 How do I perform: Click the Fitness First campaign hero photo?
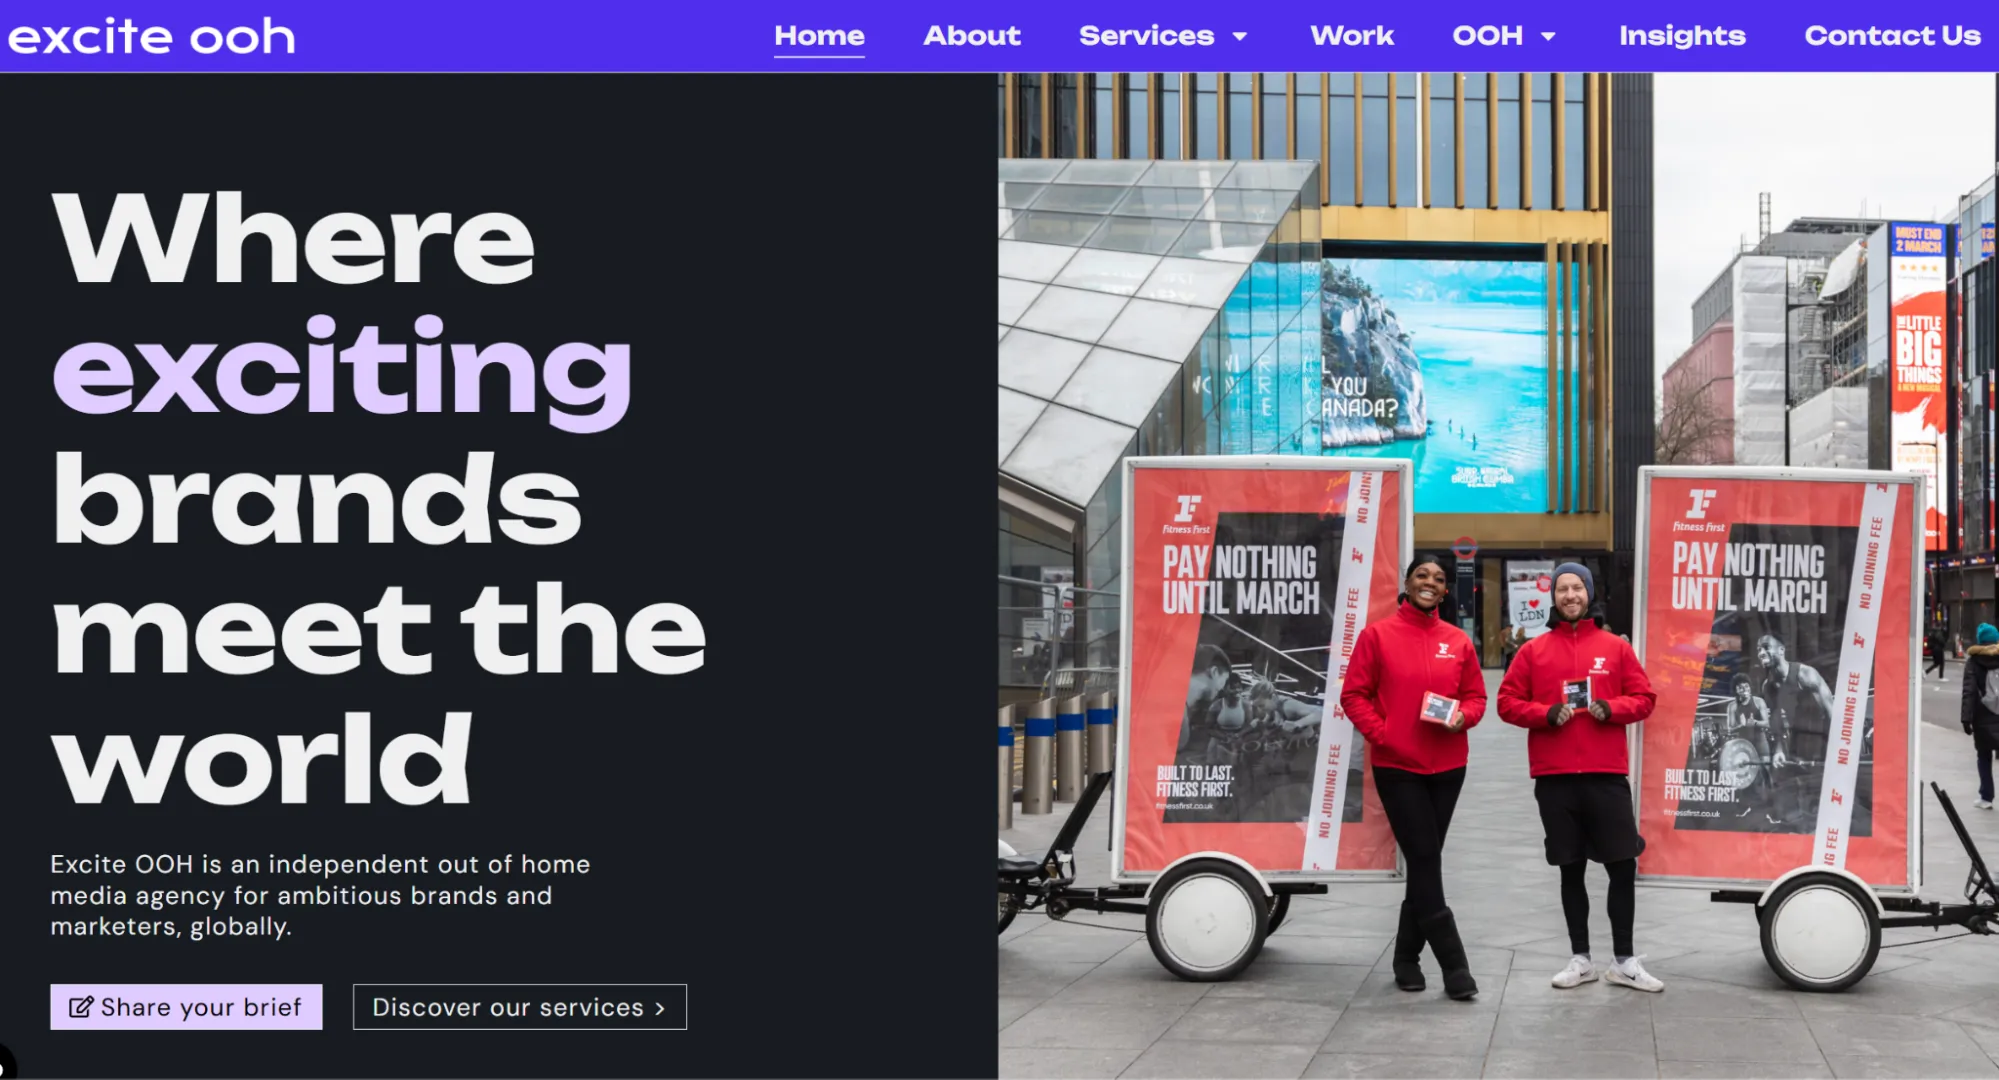click(1498, 576)
